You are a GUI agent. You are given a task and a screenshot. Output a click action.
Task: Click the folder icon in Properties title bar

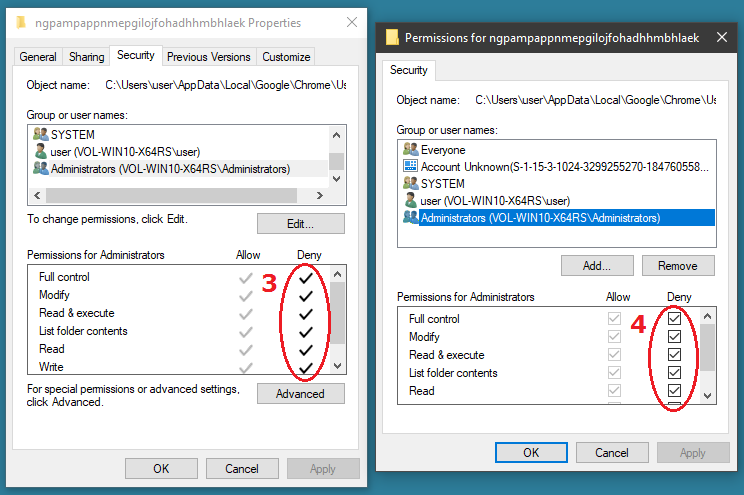[x=21, y=23]
